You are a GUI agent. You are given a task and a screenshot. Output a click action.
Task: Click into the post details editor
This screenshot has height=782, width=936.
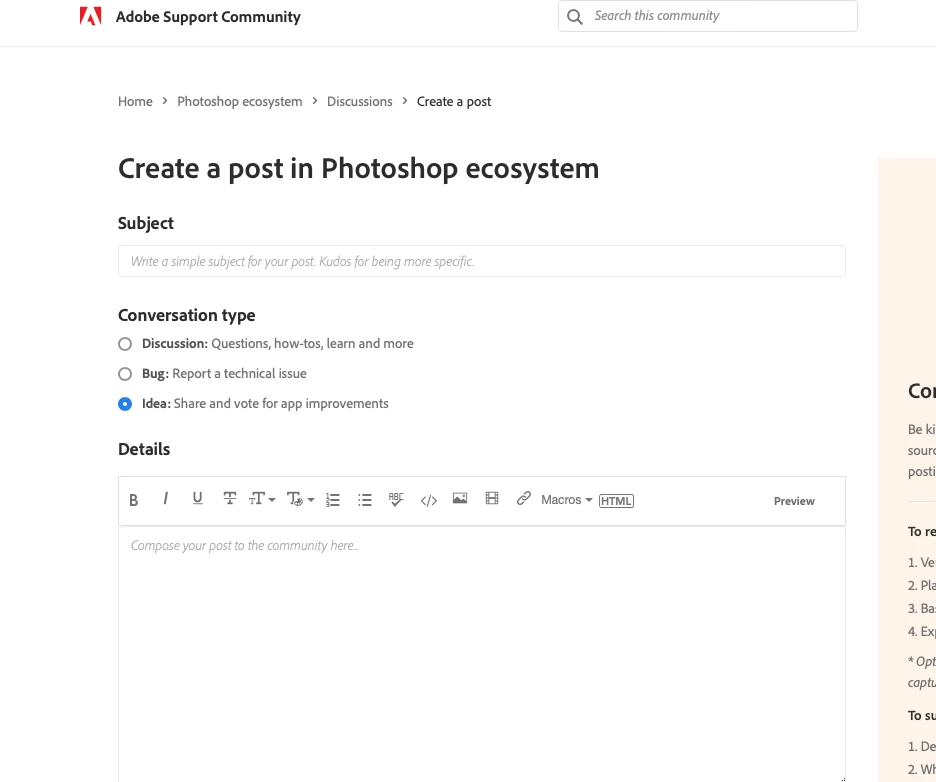[482, 654]
